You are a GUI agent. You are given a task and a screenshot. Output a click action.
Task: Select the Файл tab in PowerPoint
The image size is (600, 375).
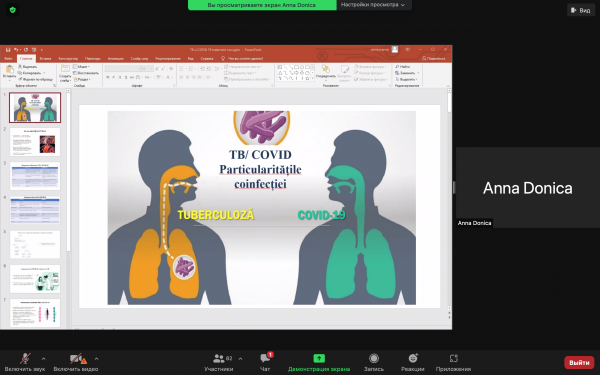8,59
